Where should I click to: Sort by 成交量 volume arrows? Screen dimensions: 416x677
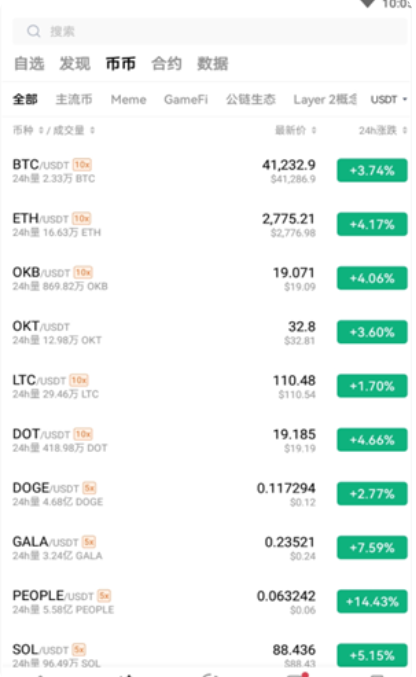tap(92, 130)
